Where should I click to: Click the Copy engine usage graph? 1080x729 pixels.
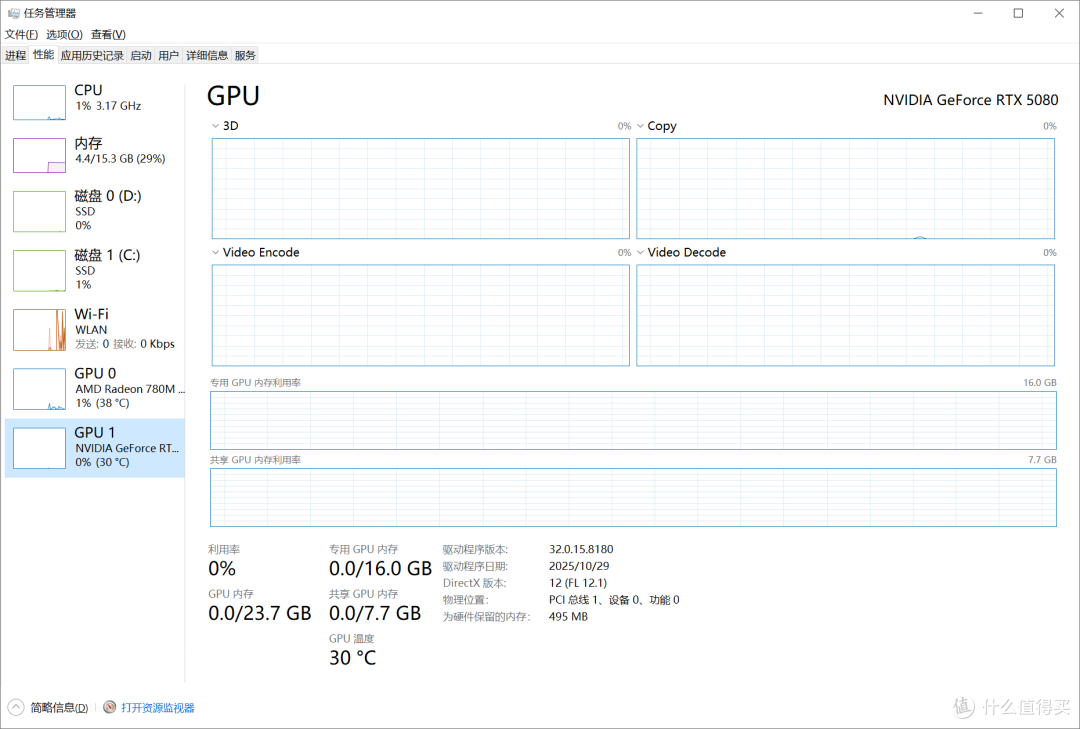click(846, 189)
